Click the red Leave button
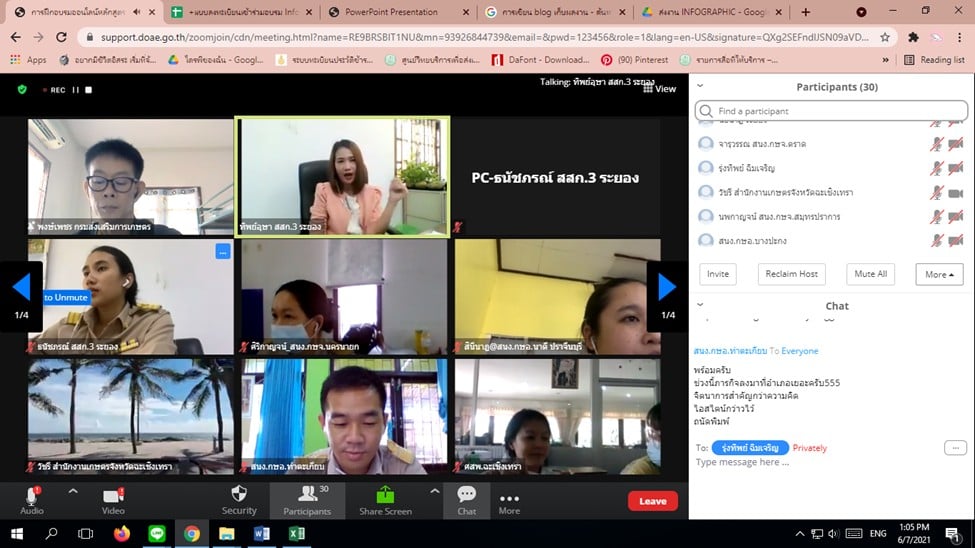Image resolution: width=975 pixels, height=548 pixels. (x=652, y=501)
